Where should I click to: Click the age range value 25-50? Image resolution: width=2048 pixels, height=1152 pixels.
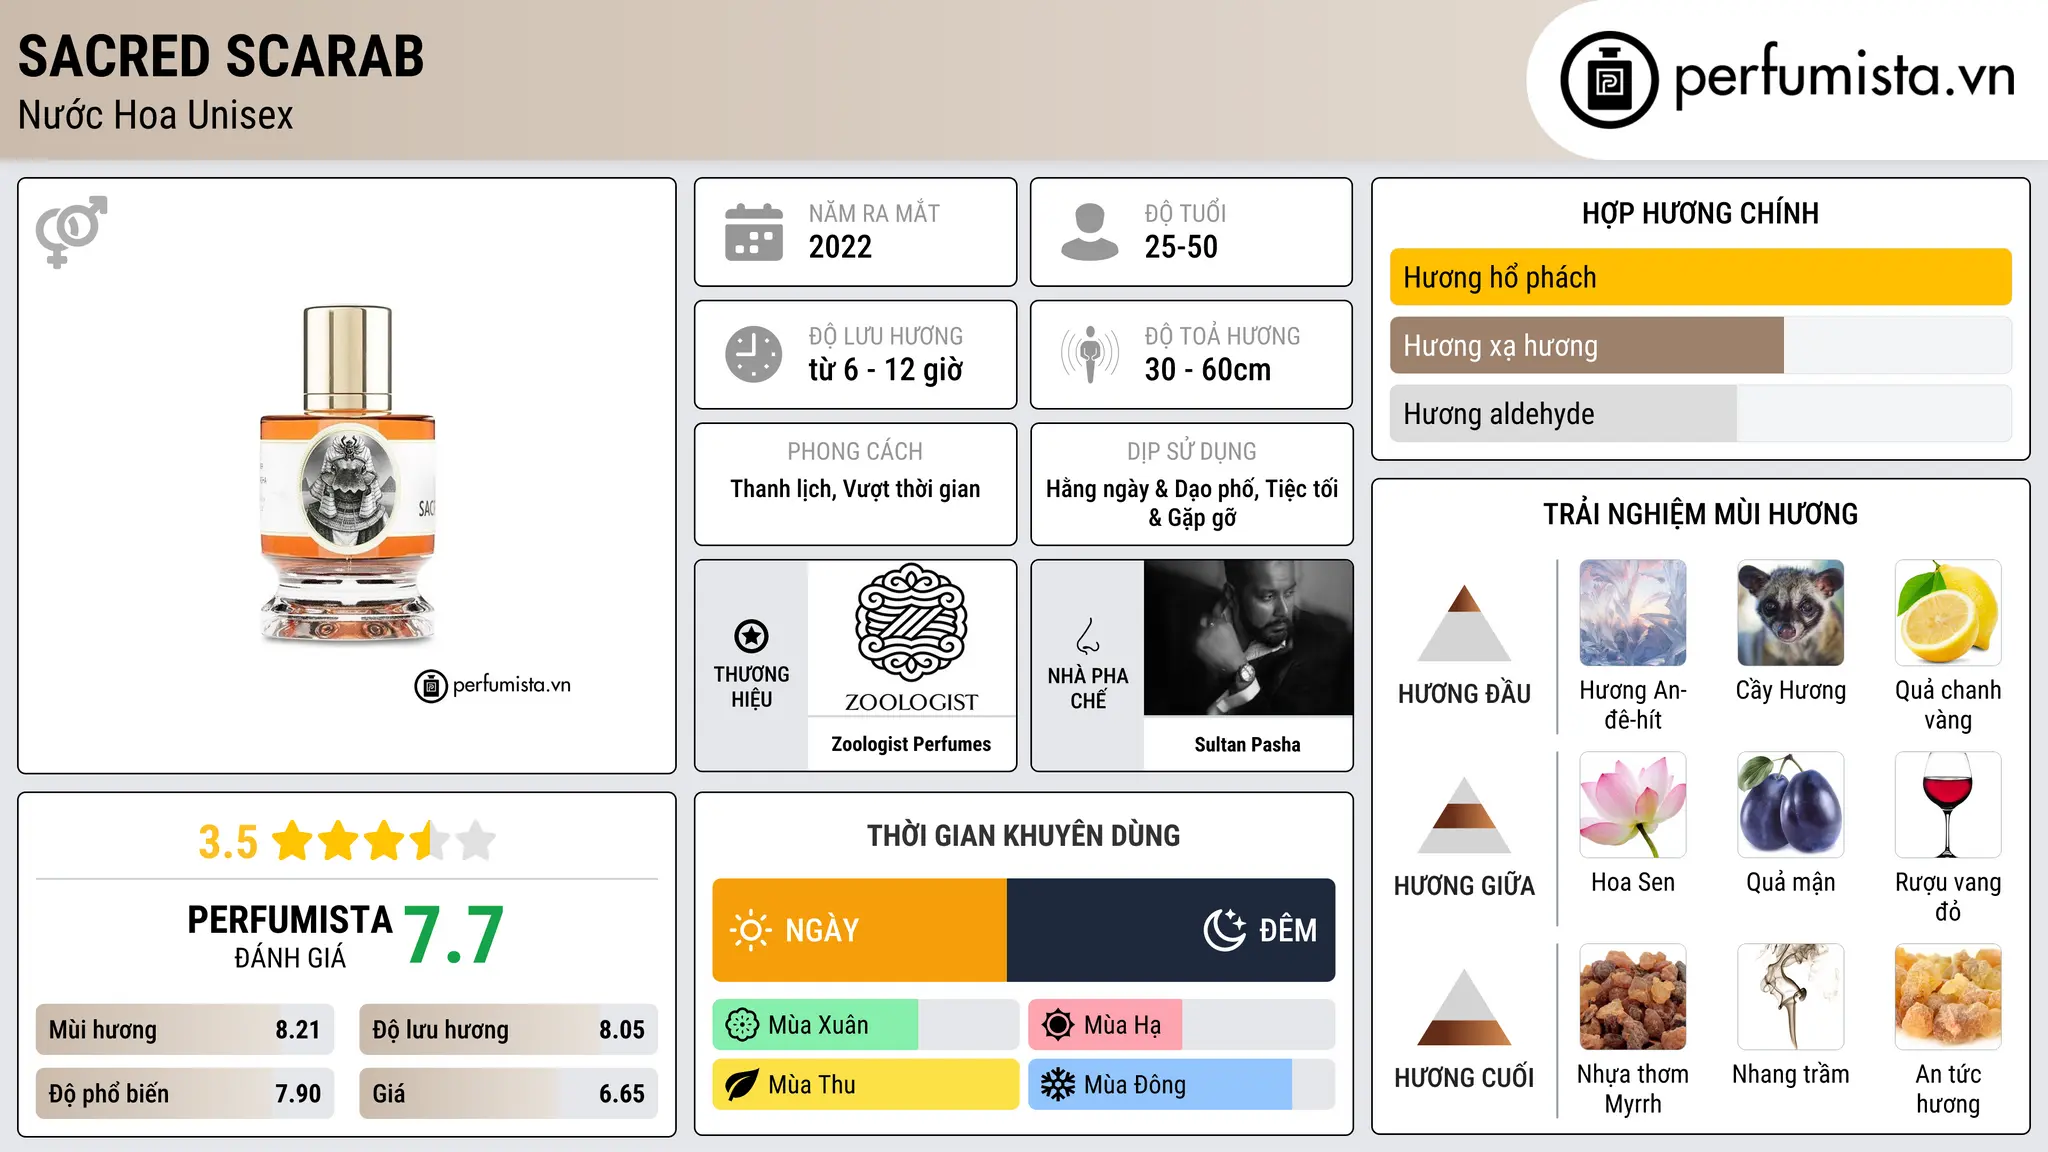point(1181,247)
